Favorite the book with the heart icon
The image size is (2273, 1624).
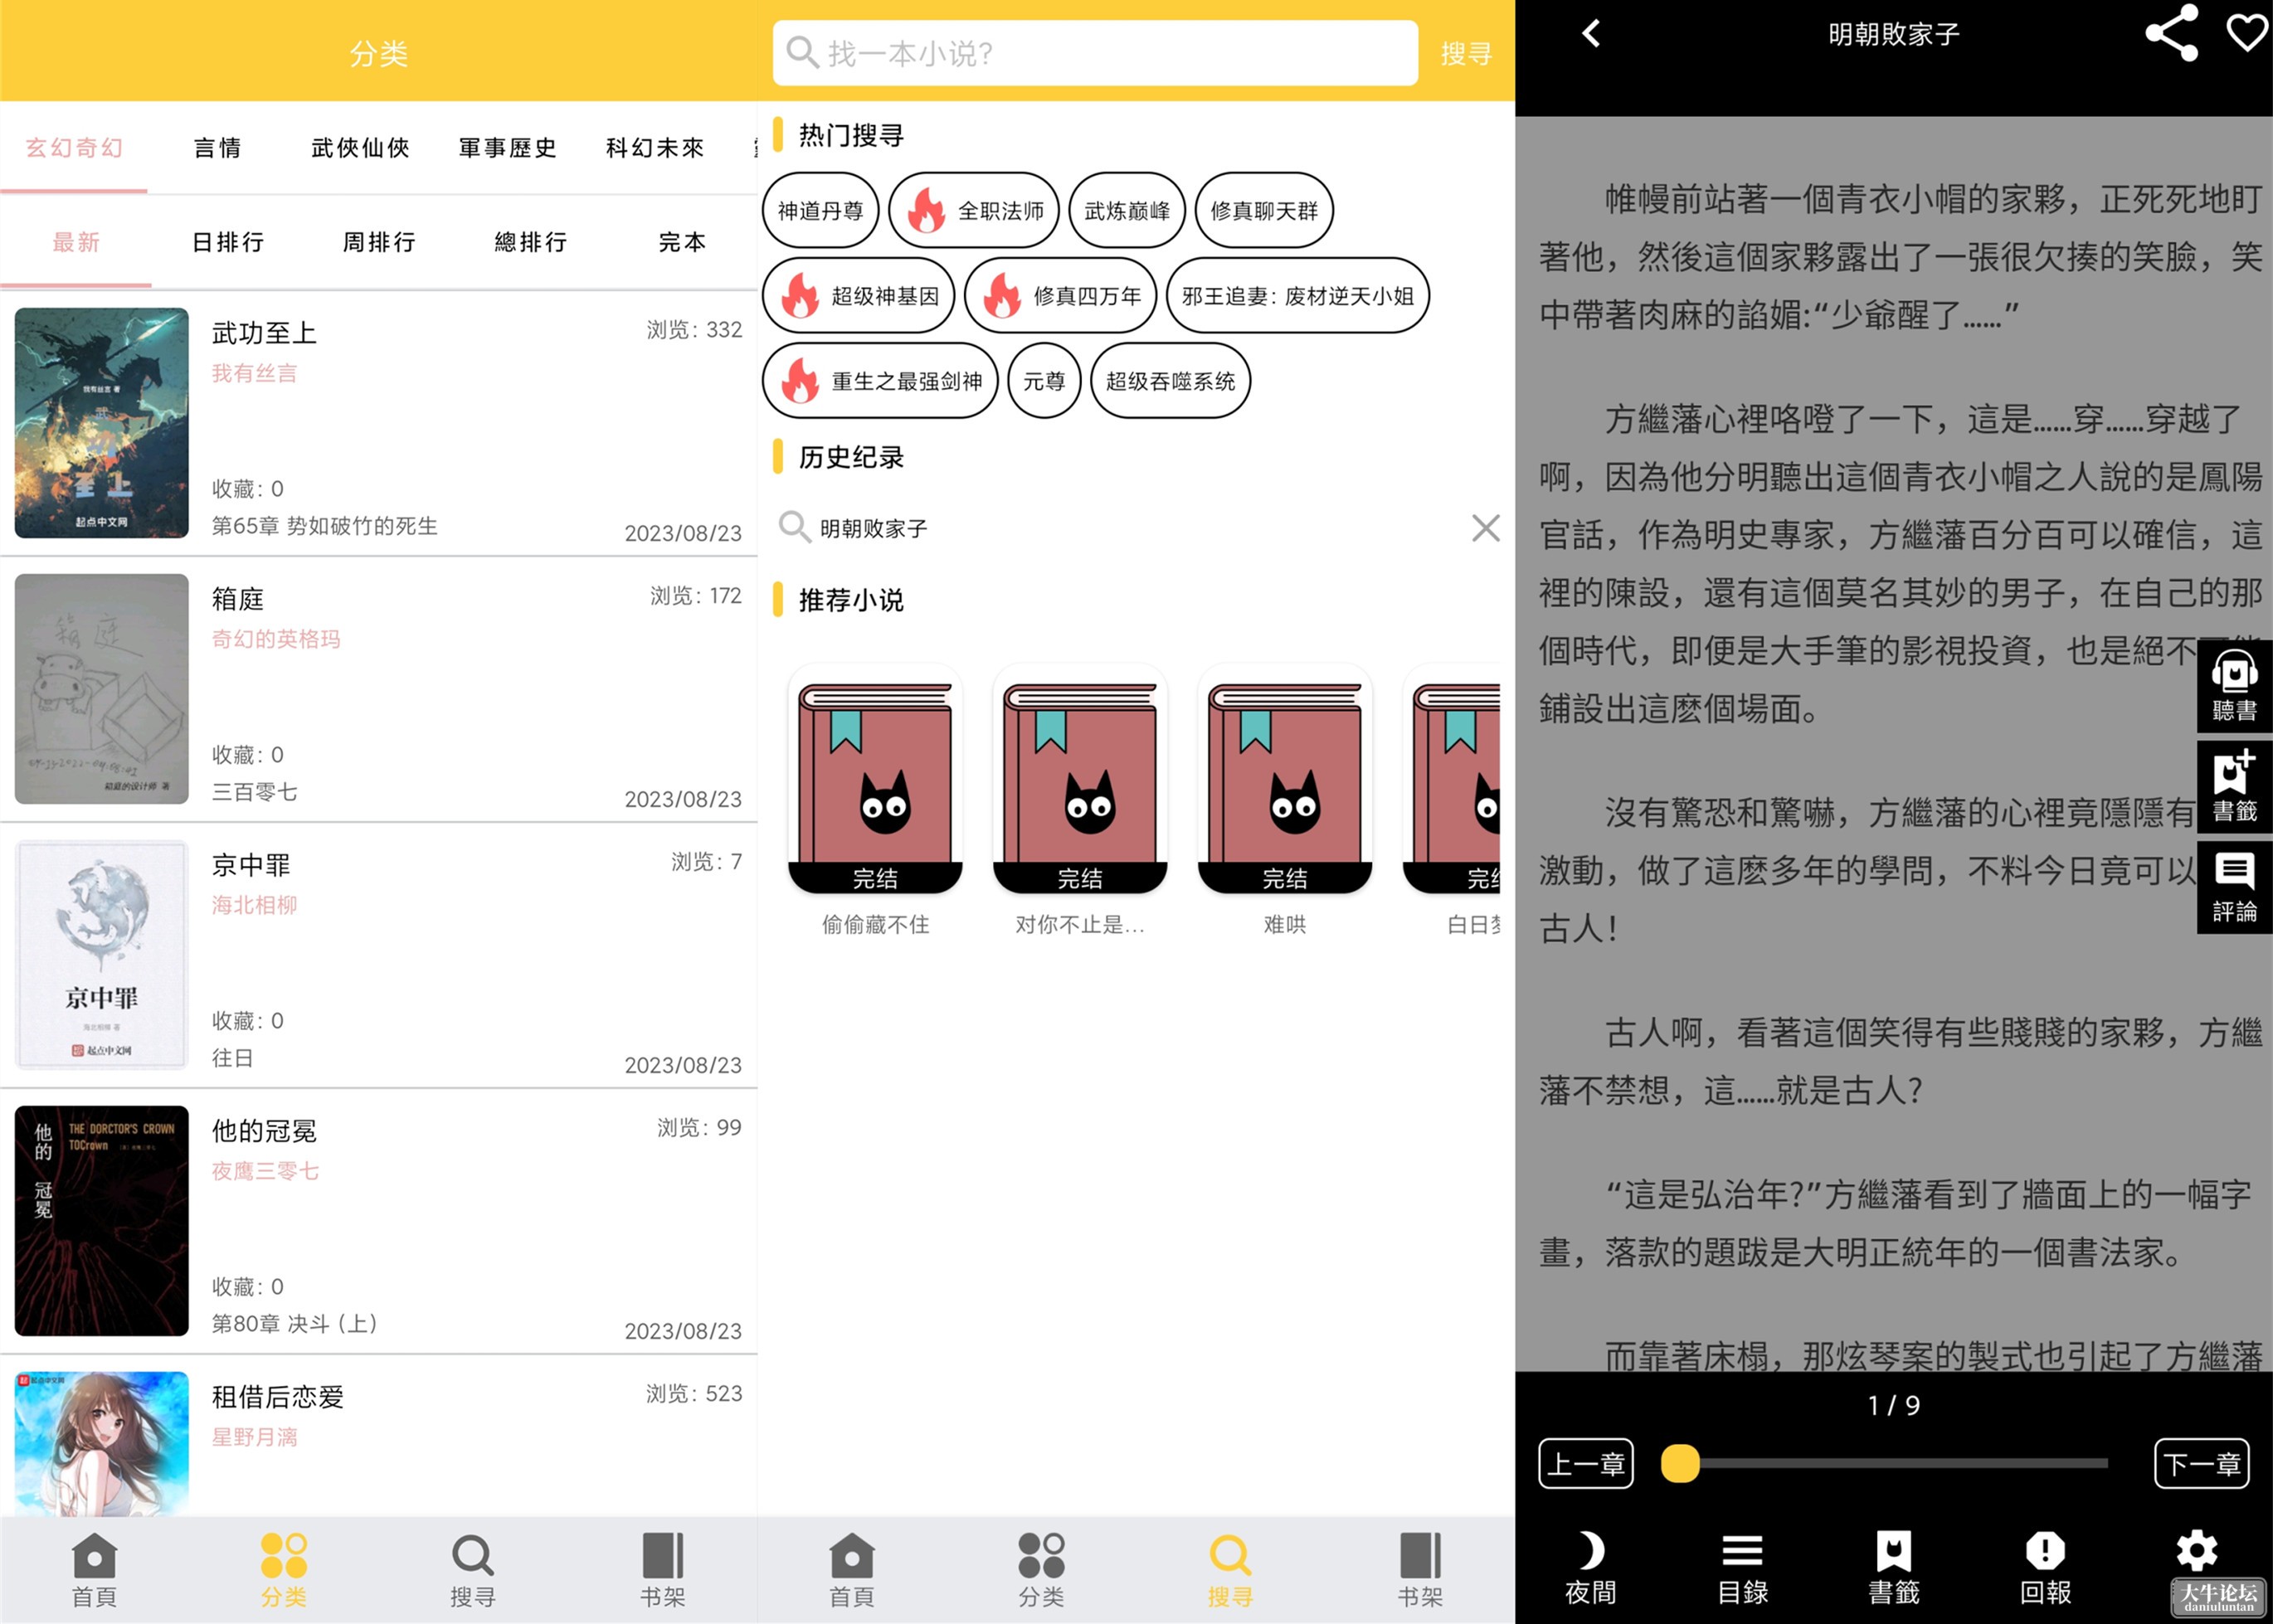pos(2247,34)
